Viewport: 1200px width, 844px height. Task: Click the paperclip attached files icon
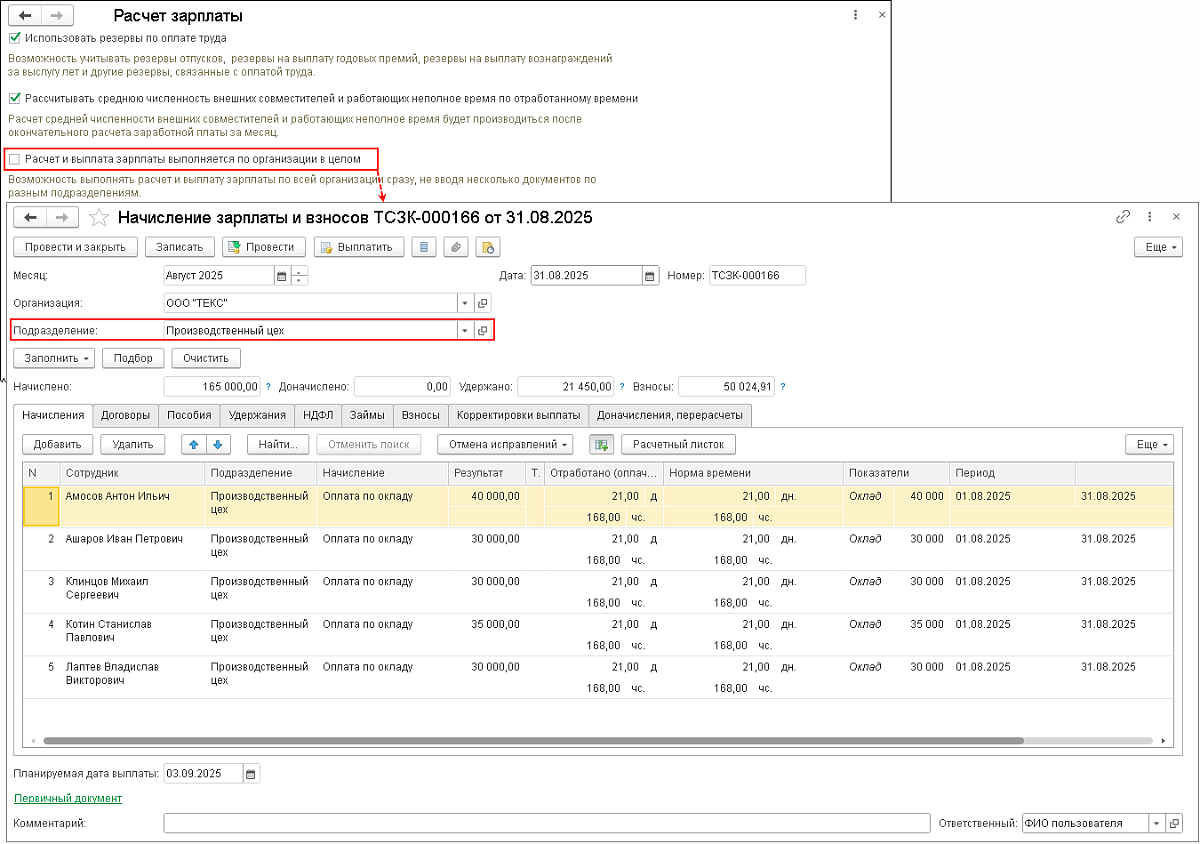455,247
